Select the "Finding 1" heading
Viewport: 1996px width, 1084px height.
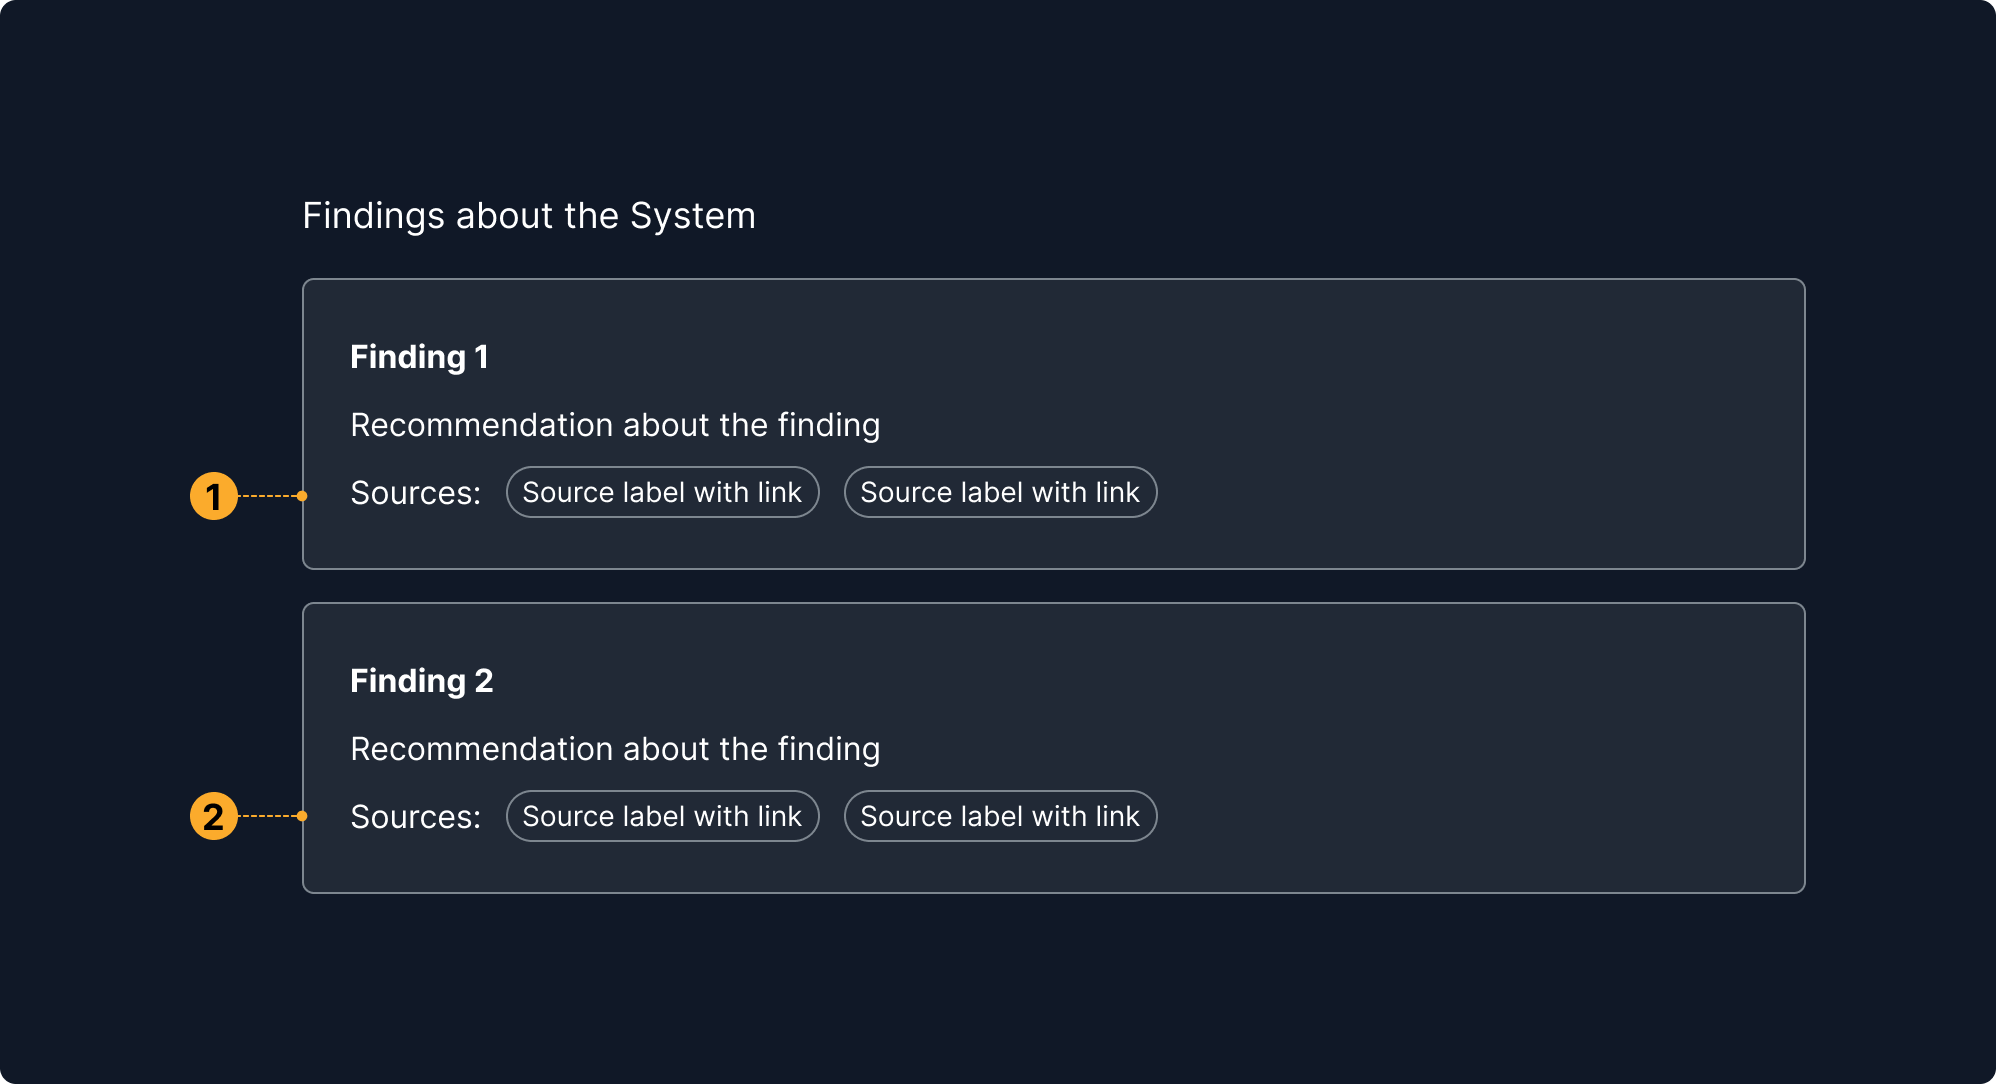coord(419,357)
